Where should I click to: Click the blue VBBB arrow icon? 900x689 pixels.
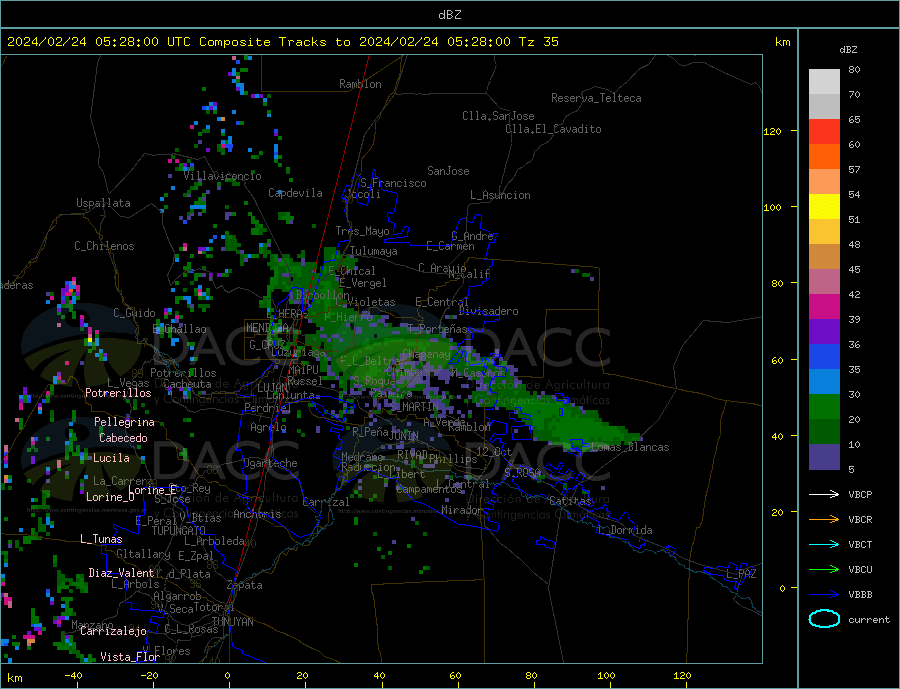[x=825, y=594]
